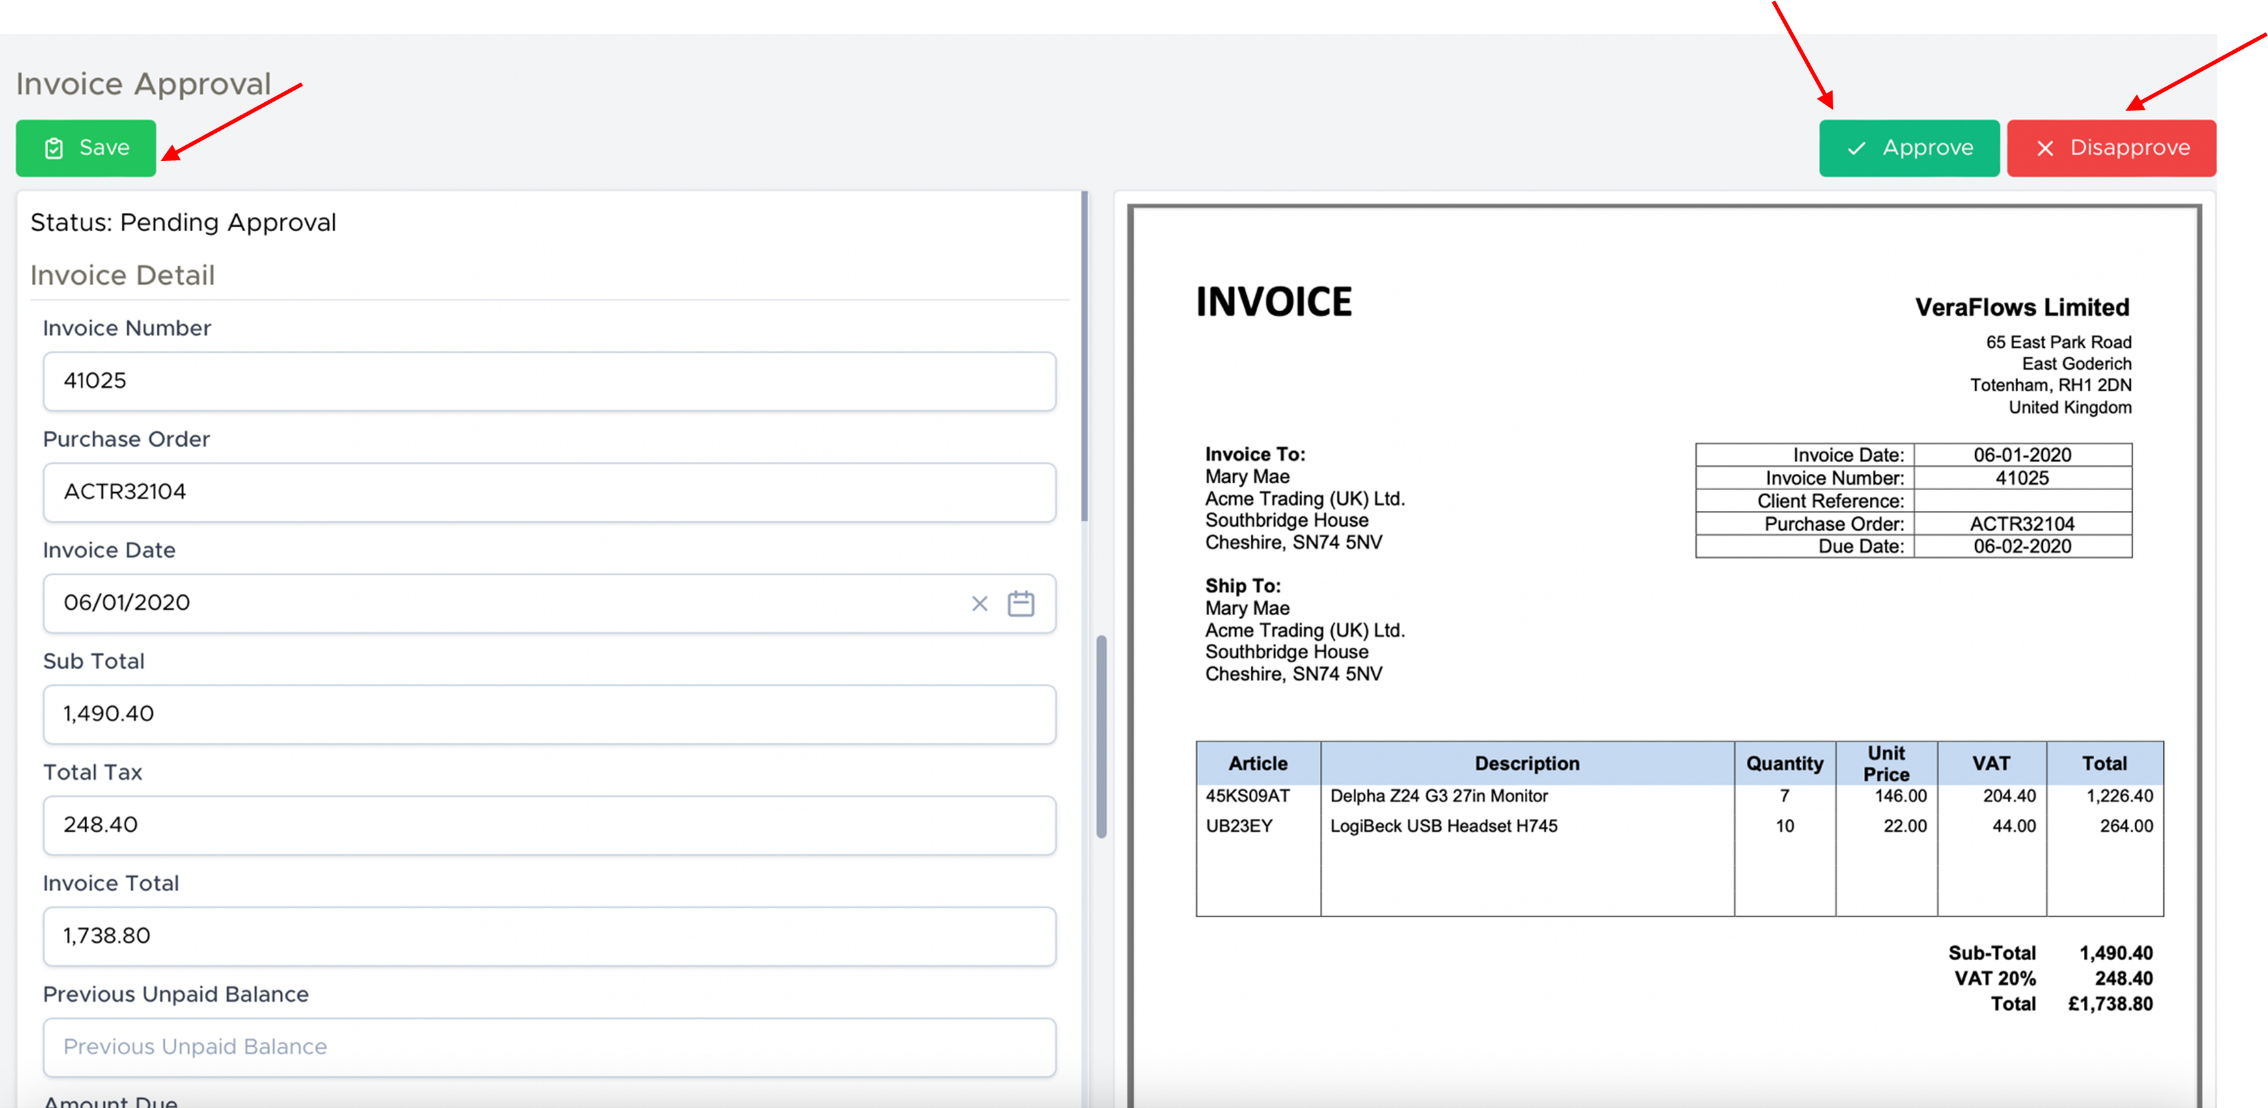Select the Invoice Date text field
This screenshot has height=1108, width=2268.
click(x=500, y=603)
